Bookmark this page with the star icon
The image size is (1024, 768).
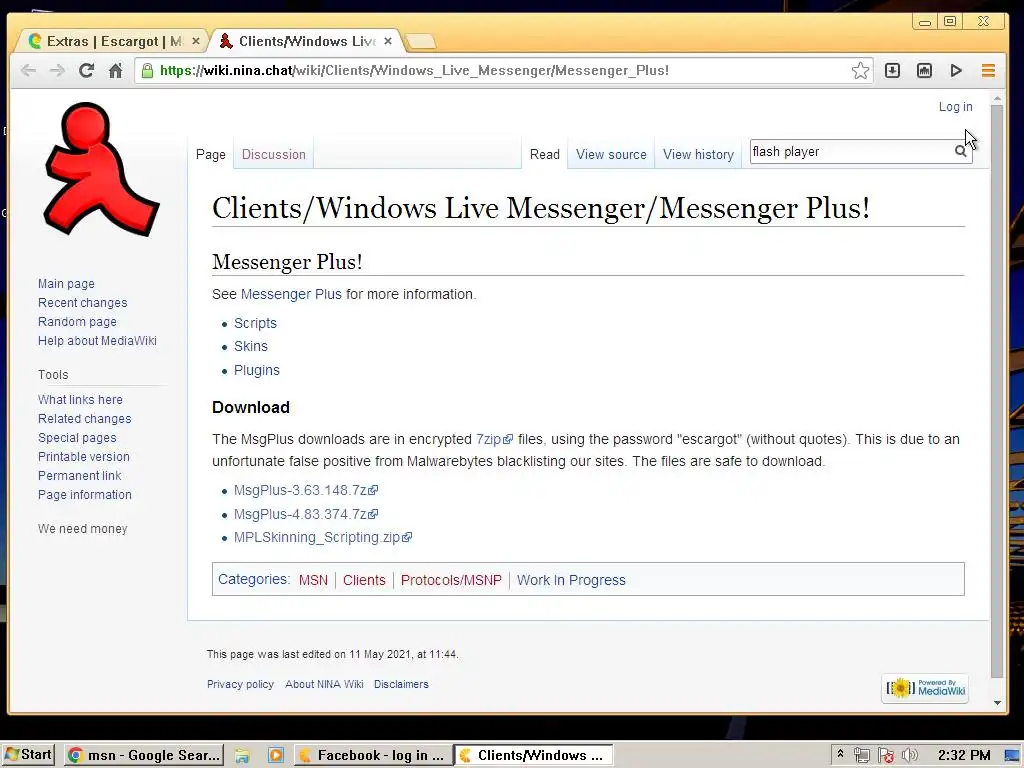pyautogui.click(x=860, y=71)
